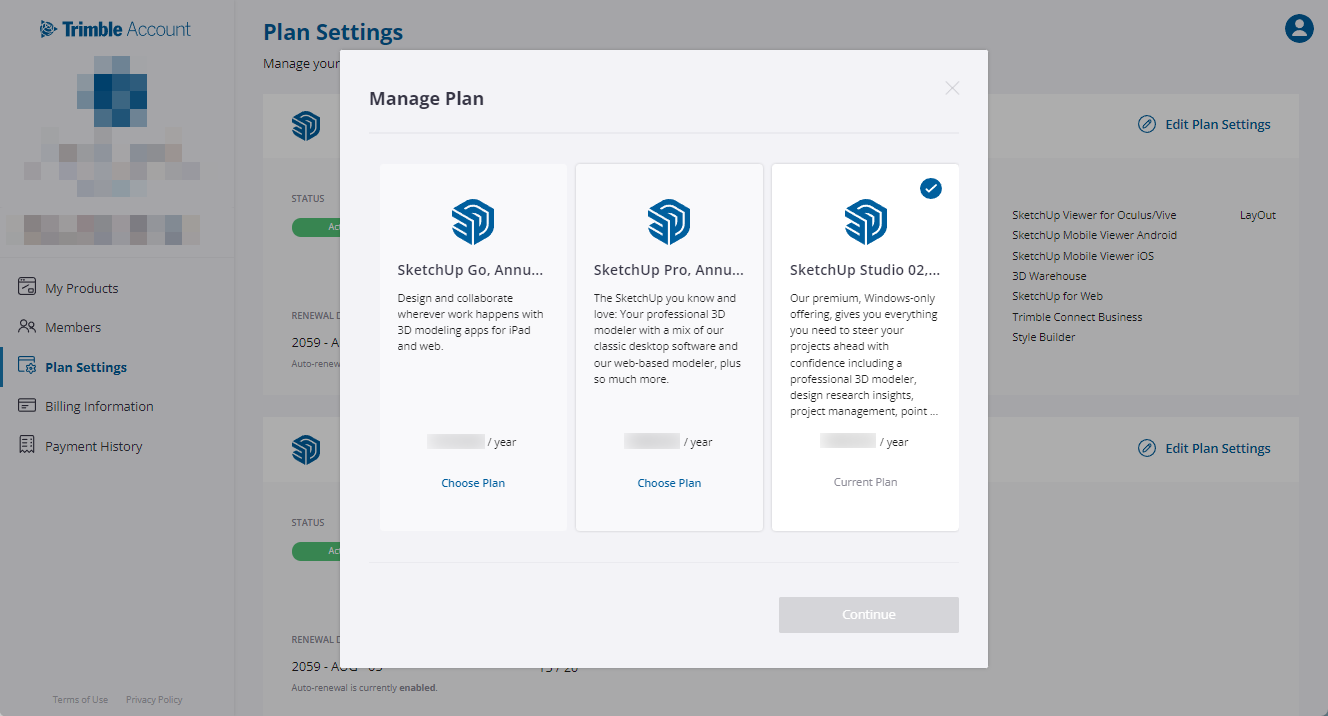Click Trimble Connect Business in product list
The image size is (1328, 716).
[1077, 317]
